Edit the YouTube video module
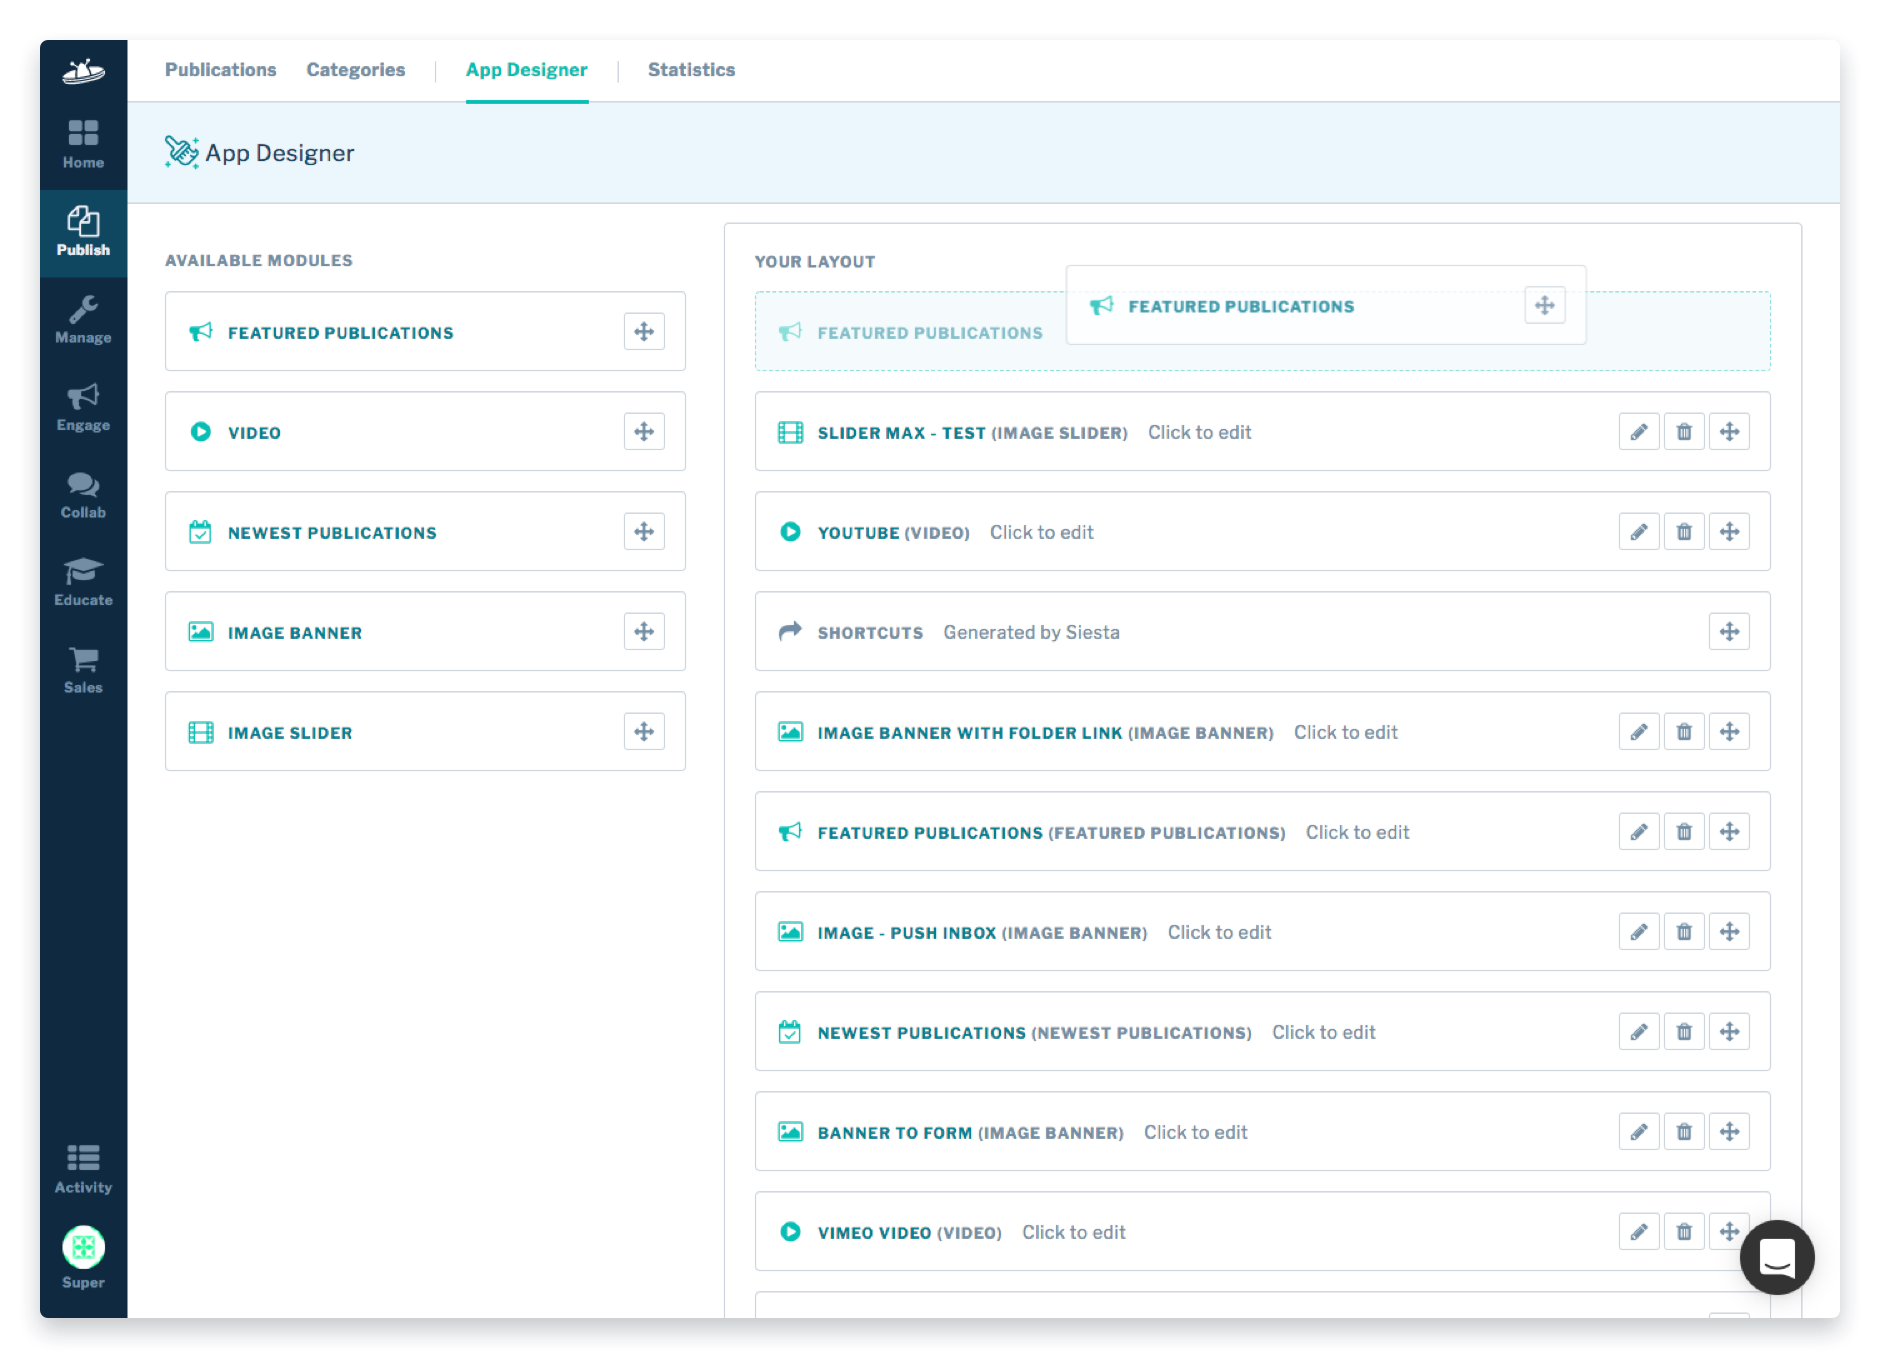The height and width of the screenshot is (1360, 1880). click(1639, 531)
